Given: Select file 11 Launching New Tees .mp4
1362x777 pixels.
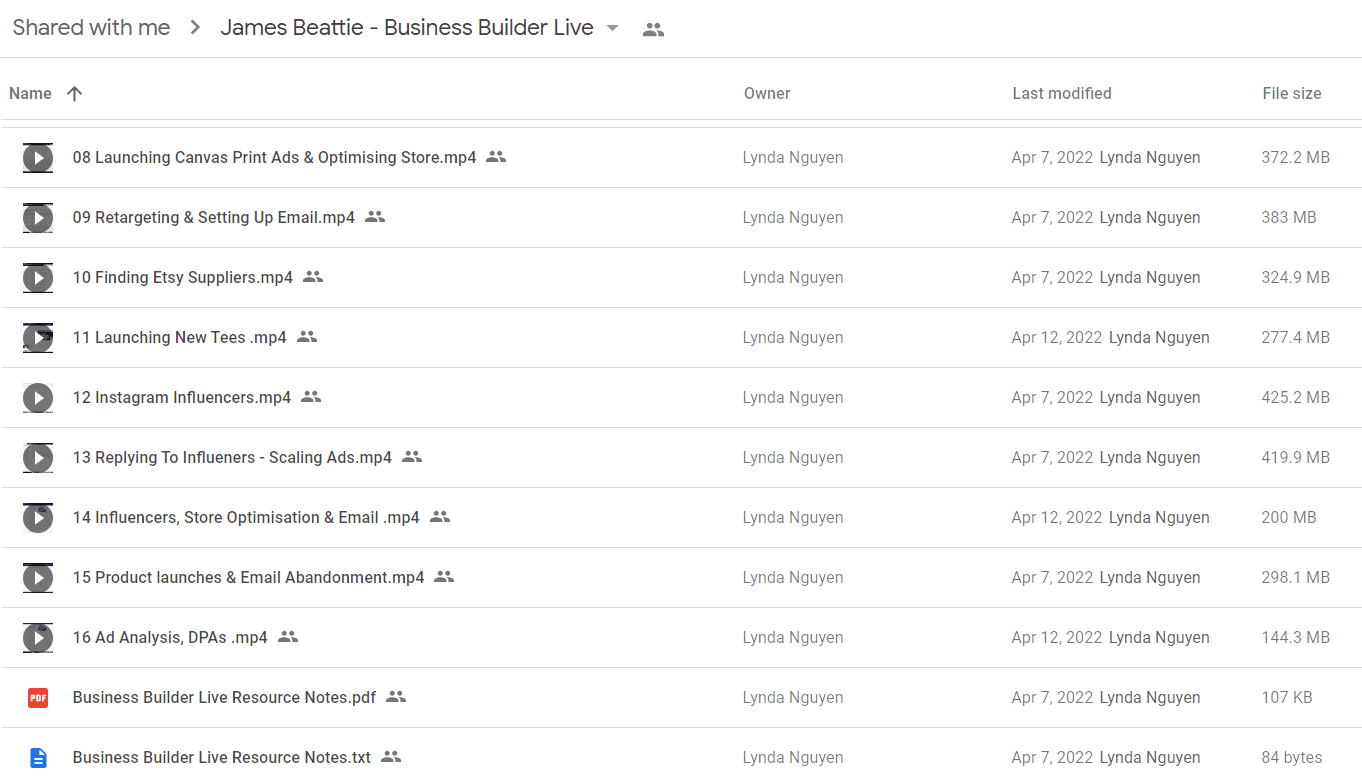Looking at the screenshot, I should click(x=180, y=337).
